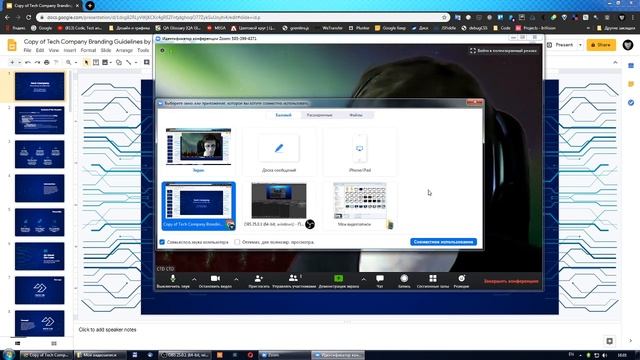Collapse the Slides menu bar with chevron
This screenshot has width=640, height=360.
tap(615, 62)
